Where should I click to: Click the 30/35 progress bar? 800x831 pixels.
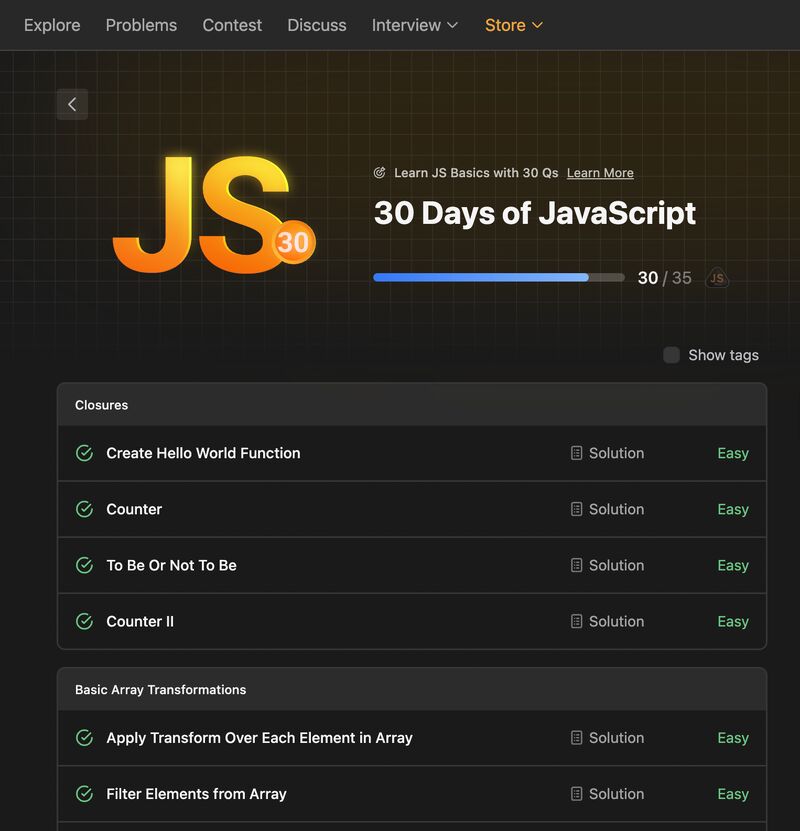(x=498, y=278)
